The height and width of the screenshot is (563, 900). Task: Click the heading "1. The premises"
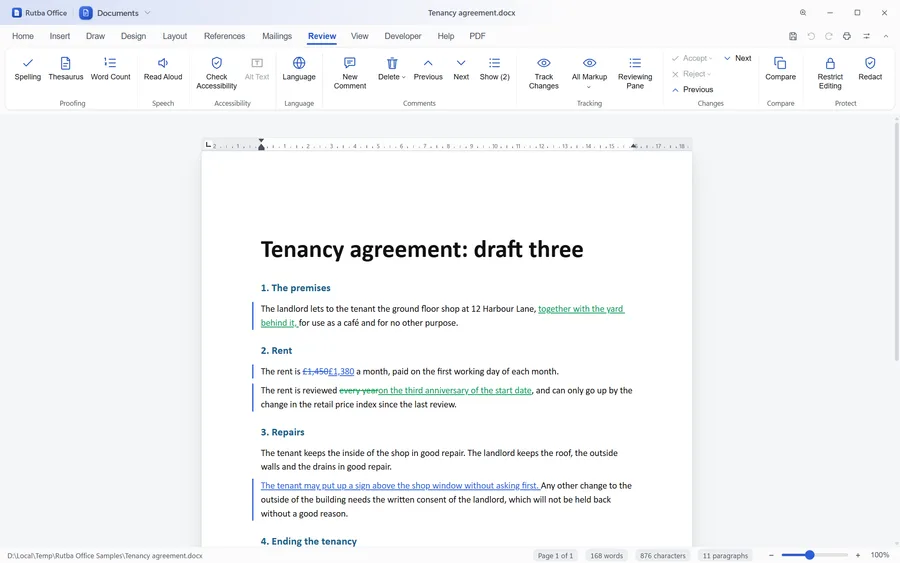click(x=296, y=288)
